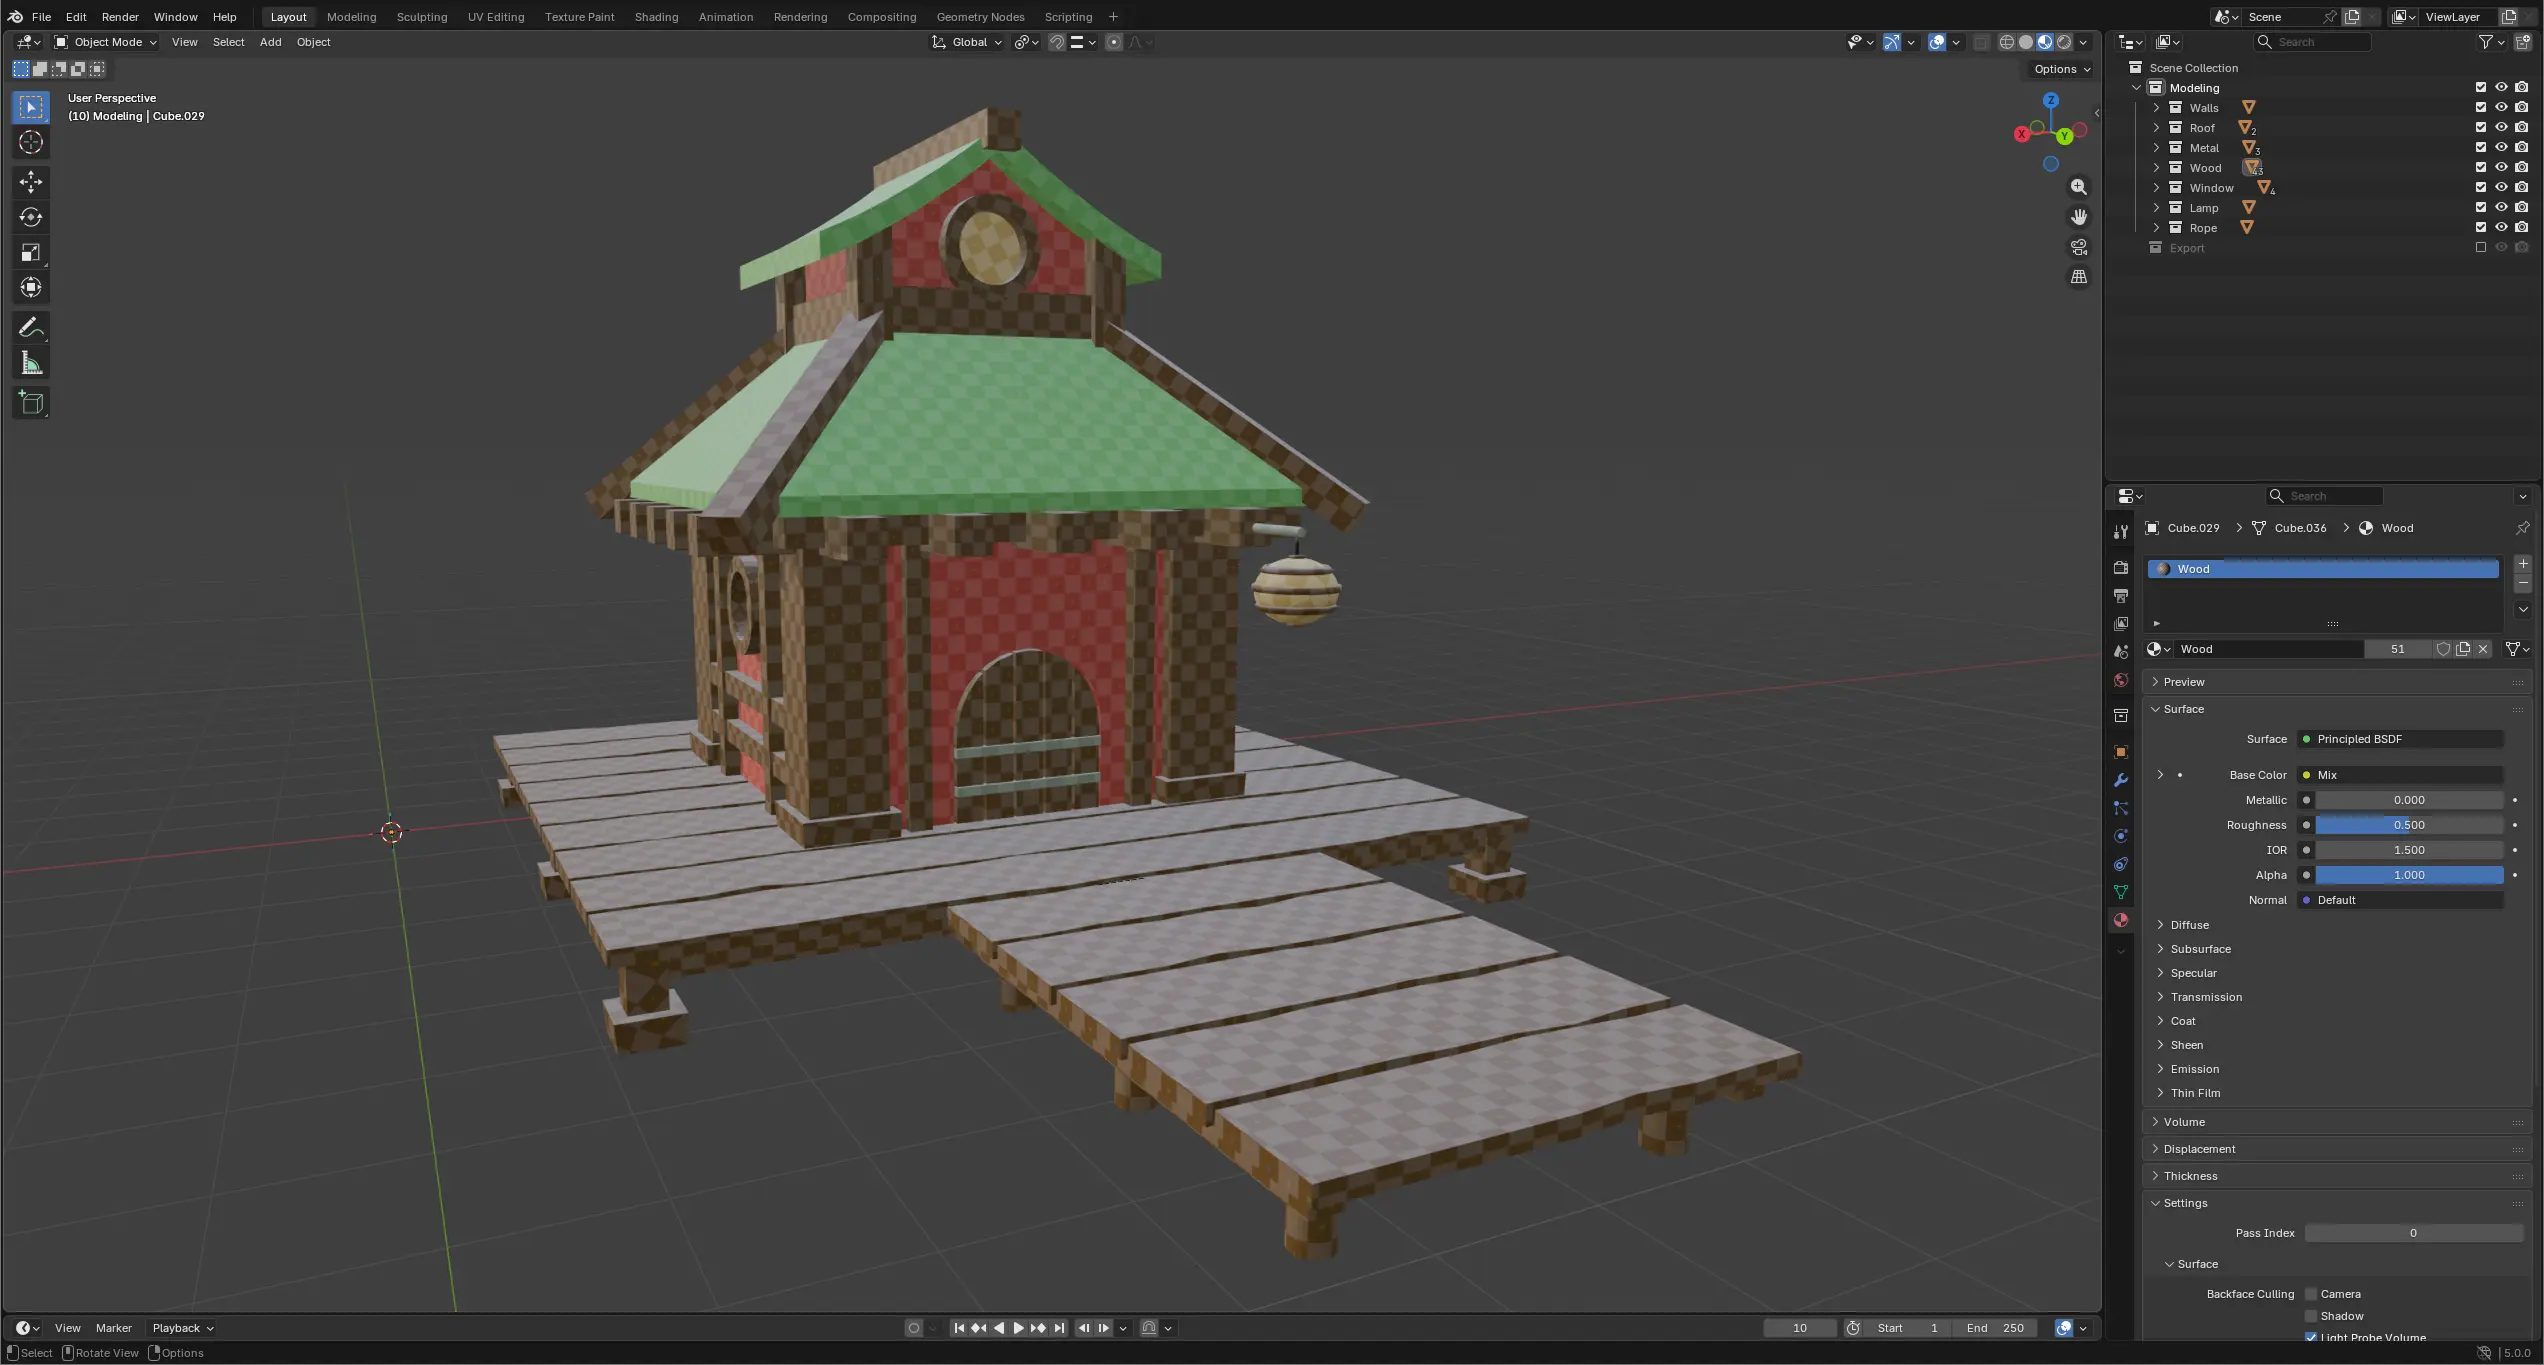Viewport: 2544px width, 1365px height.
Task: Click the viewport Options button
Action: (2062, 69)
